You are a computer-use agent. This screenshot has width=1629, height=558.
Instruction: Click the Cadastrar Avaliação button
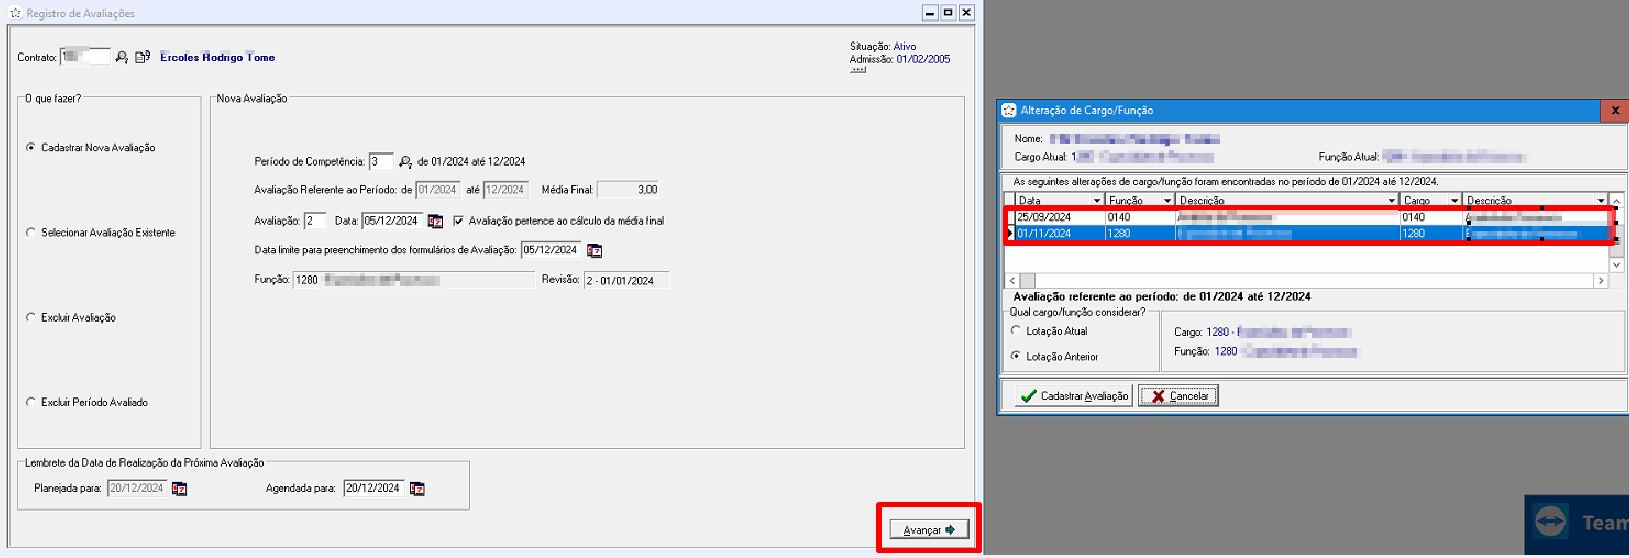coord(1074,396)
